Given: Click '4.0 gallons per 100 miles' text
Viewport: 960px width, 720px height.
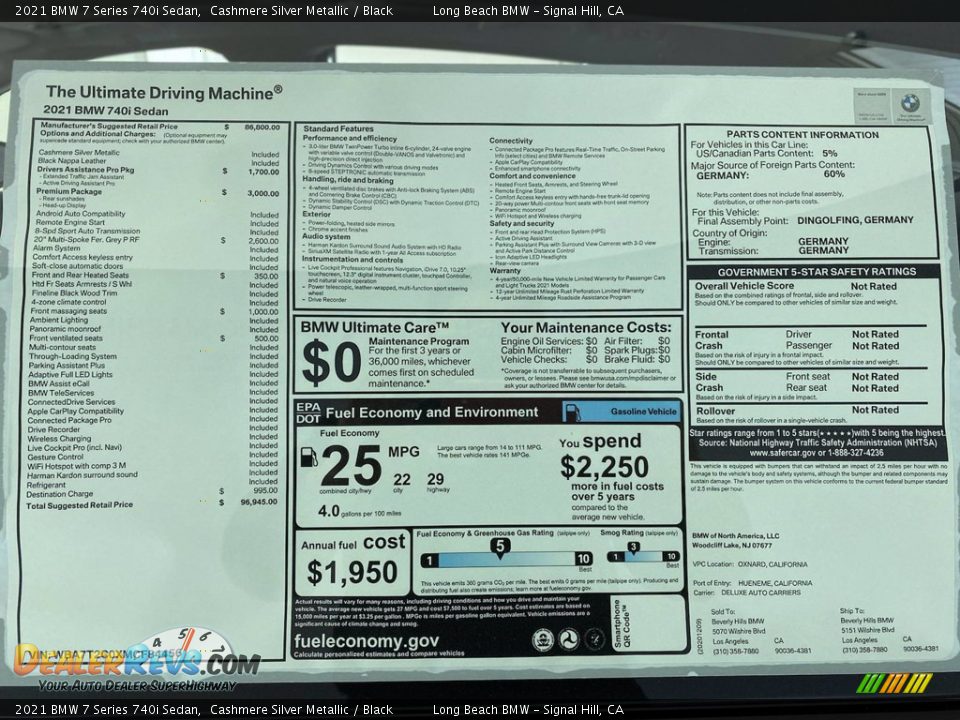Looking at the screenshot, I should (x=359, y=511).
